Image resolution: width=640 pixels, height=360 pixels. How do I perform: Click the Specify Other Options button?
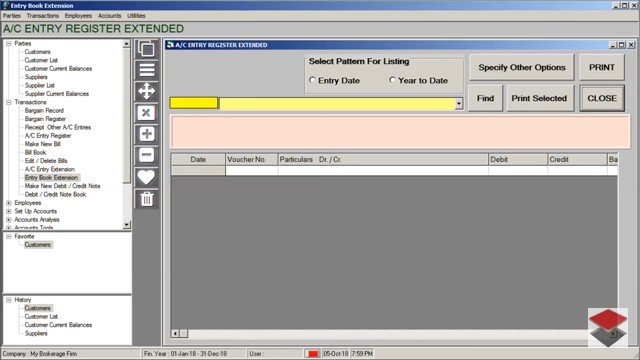[522, 67]
